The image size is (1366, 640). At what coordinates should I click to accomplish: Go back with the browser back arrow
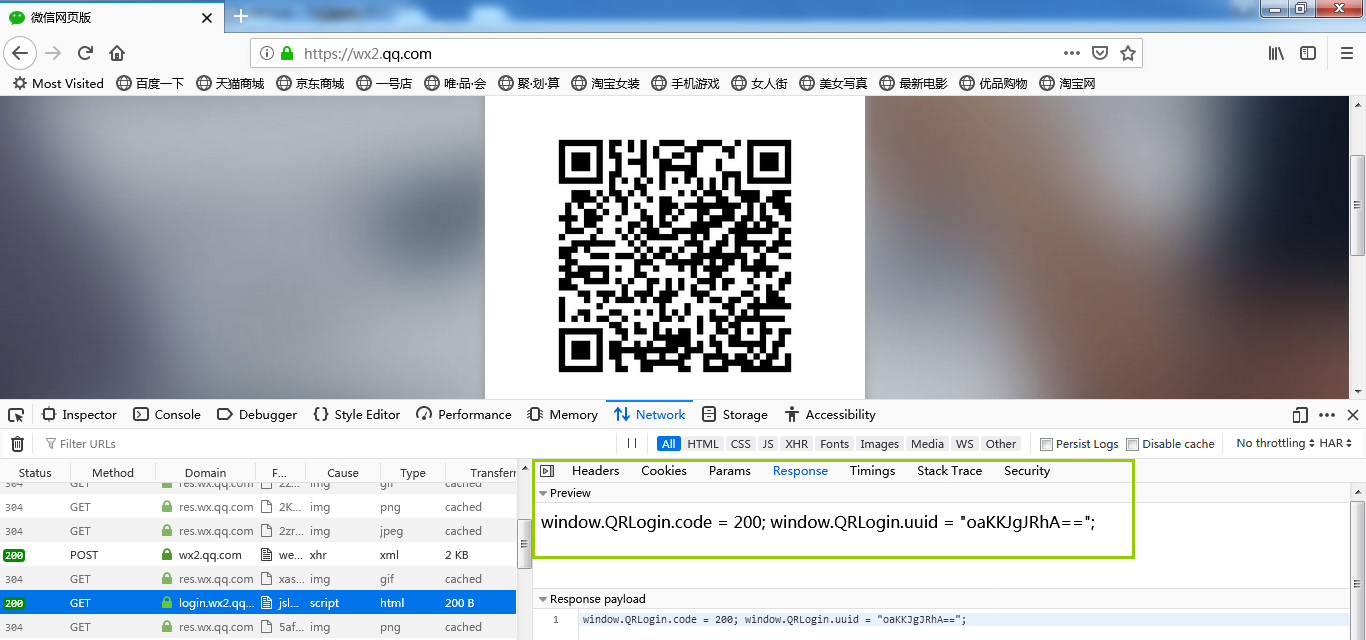click(x=21, y=53)
